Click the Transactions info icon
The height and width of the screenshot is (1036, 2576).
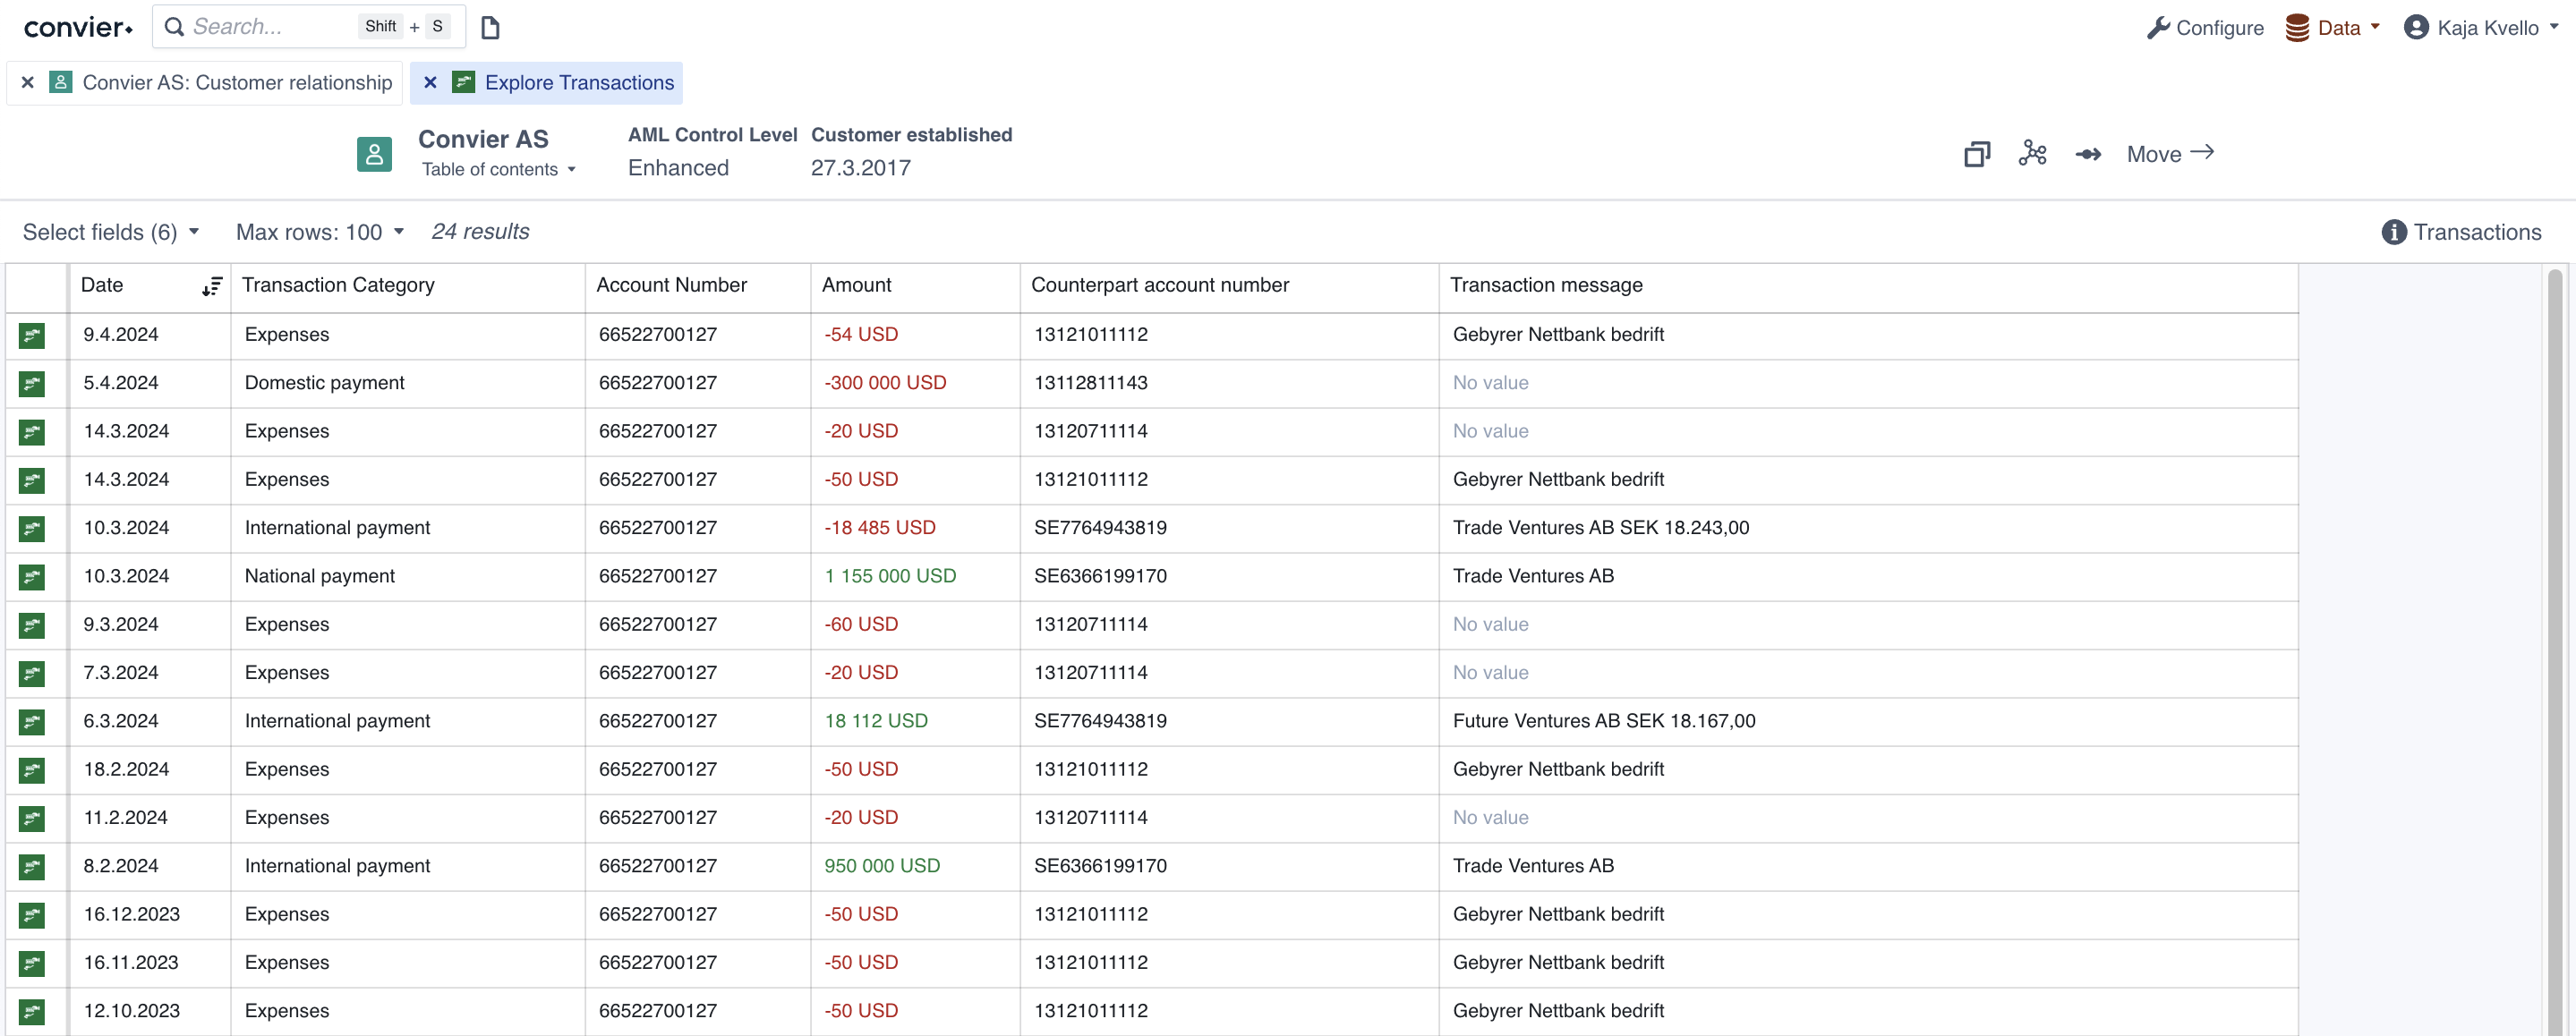[2393, 232]
